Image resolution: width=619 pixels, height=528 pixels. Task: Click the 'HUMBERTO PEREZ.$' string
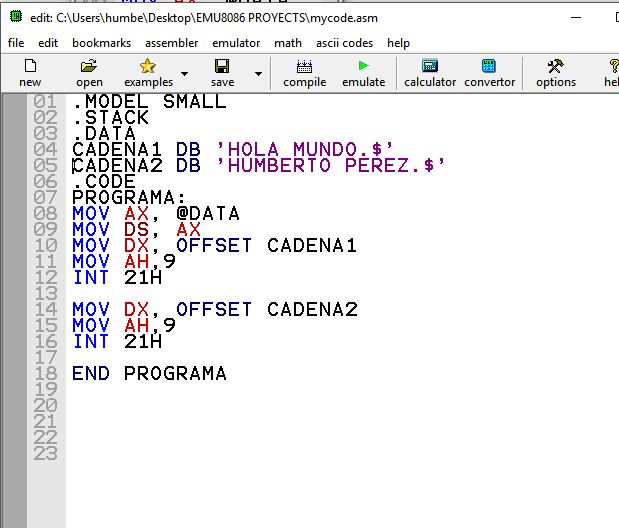pos(330,165)
